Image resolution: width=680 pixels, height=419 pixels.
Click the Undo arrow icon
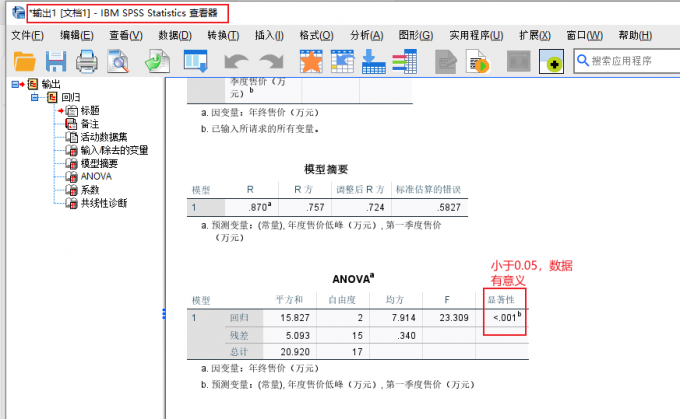click(237, 62)
